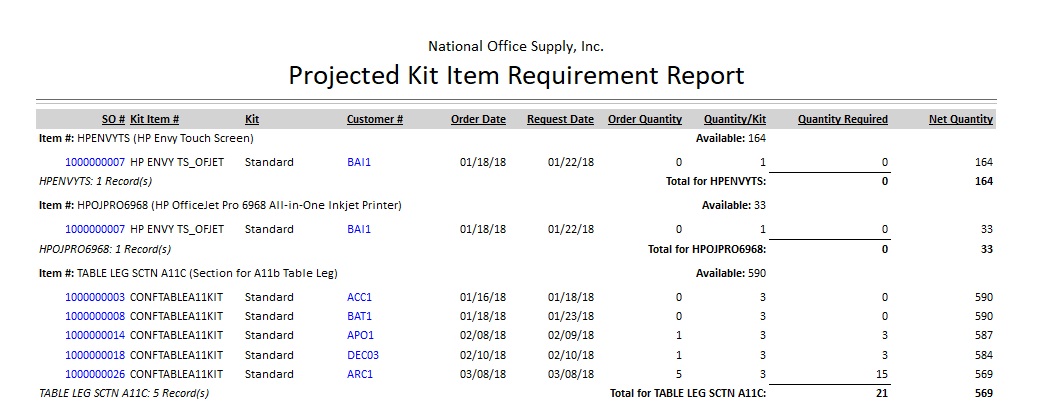This screenshot has width=1041, height=415.
Task: Open sales order 1000000014 link
Action: click(95, 335)
